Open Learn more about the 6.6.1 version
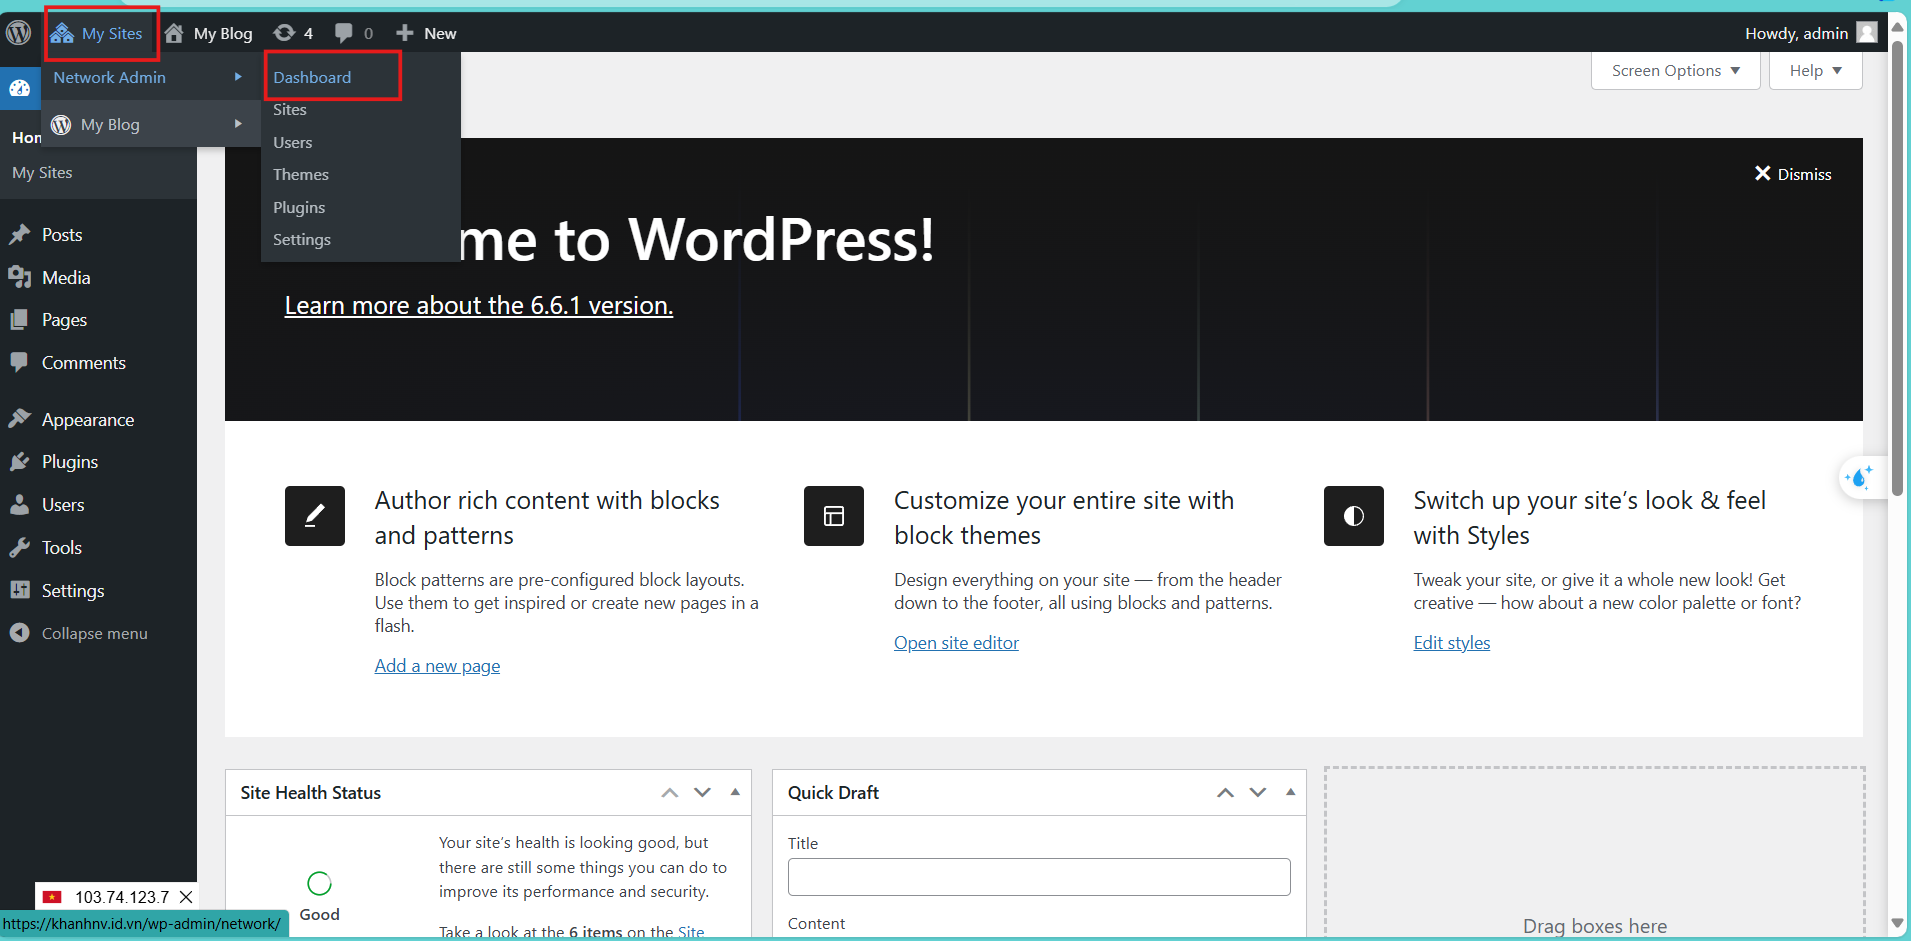The width and height of the screenshot is (1911, 941). (x=478, y=305)
